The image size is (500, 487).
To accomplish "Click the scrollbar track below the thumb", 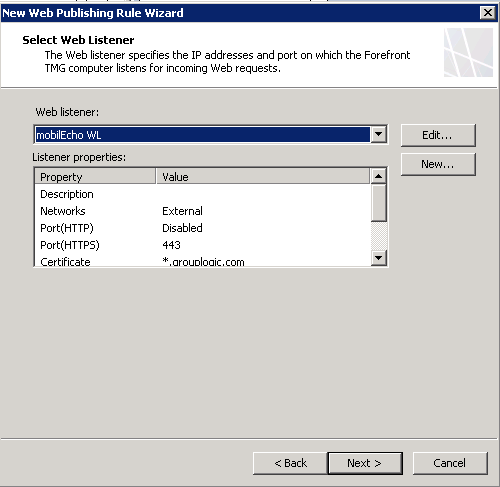I will [x=378, y=236].
